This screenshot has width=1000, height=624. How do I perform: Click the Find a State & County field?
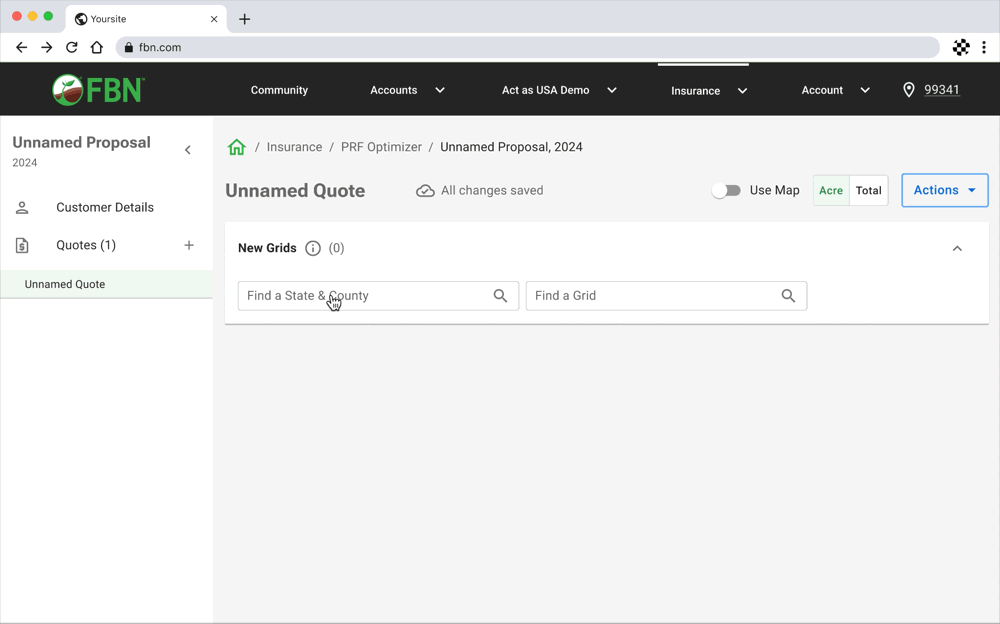coord(378,296)
